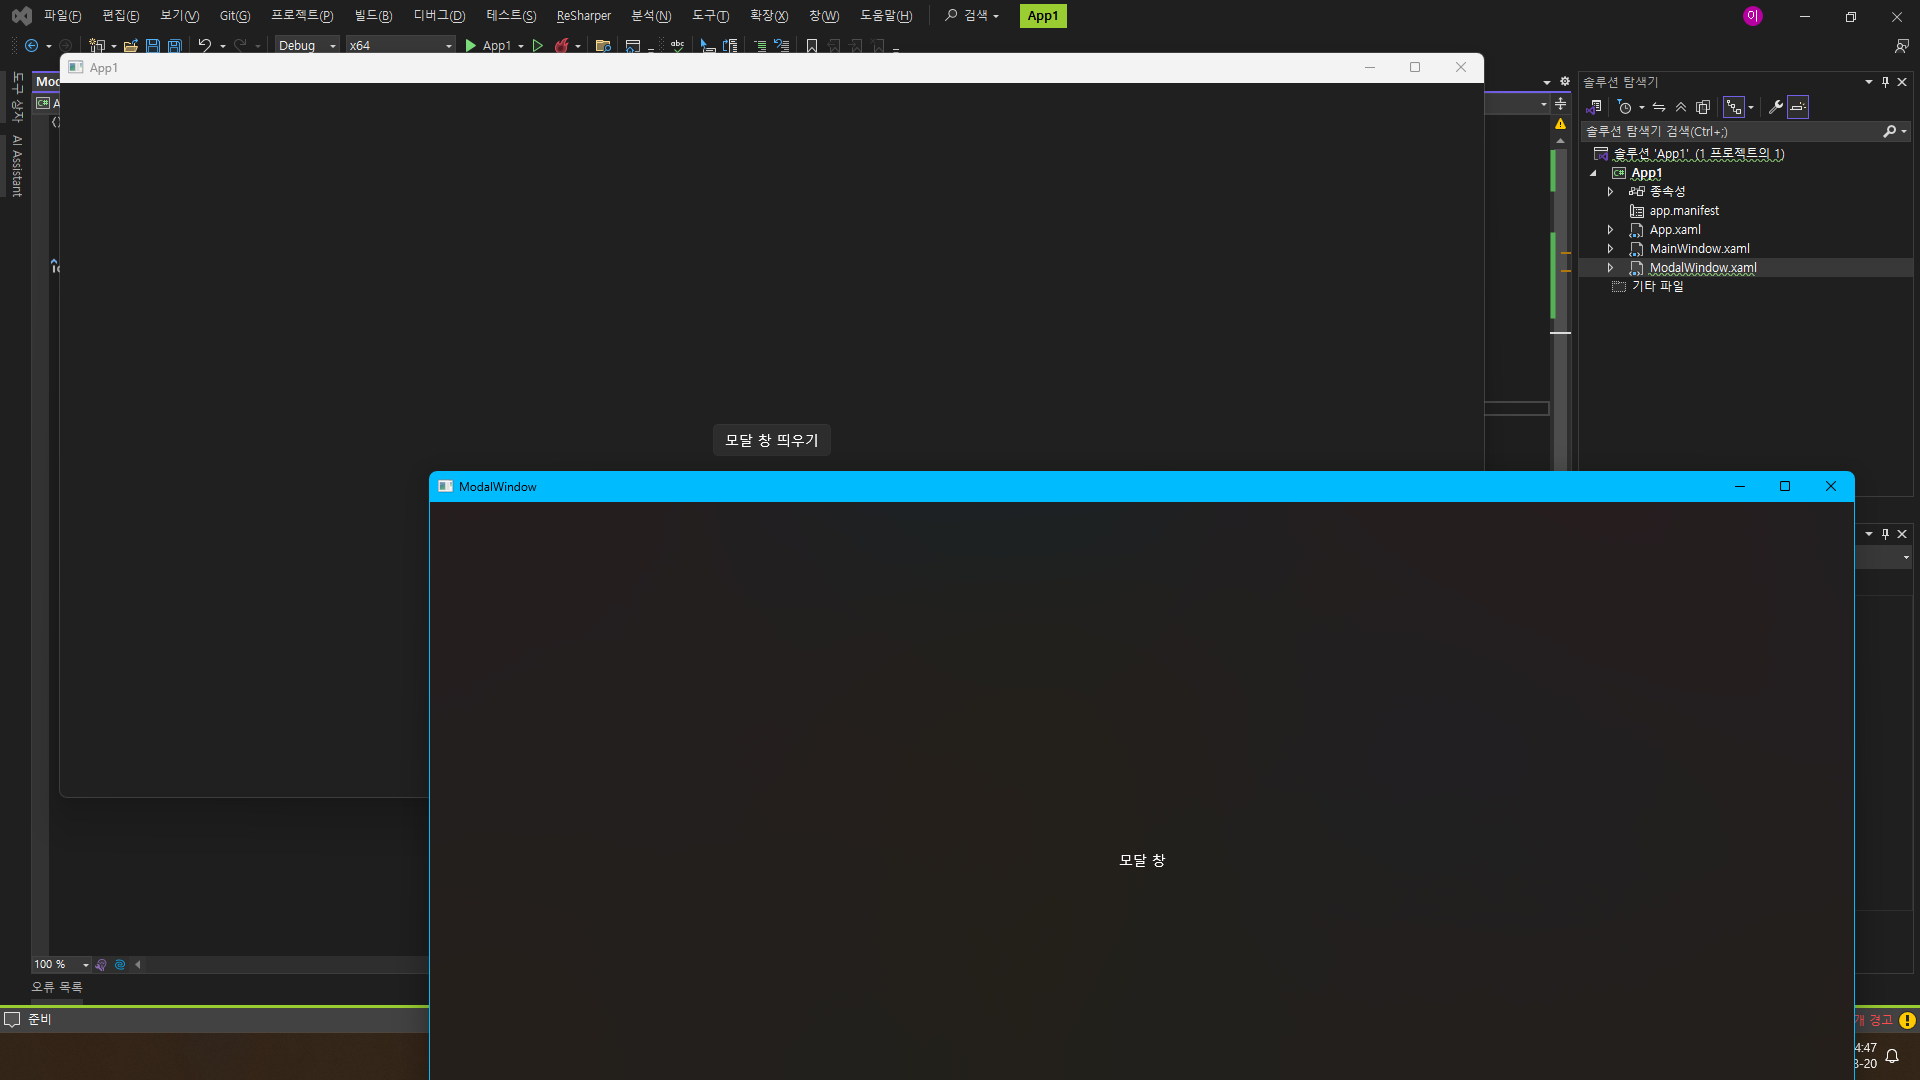
Task: Click the Save All icon
Action: coord(175,46)
